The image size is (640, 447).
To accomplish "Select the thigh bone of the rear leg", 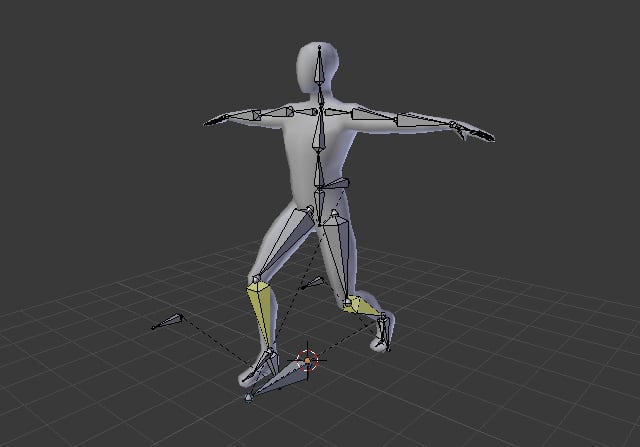I will pyautogui.click(x=334, y=250).
